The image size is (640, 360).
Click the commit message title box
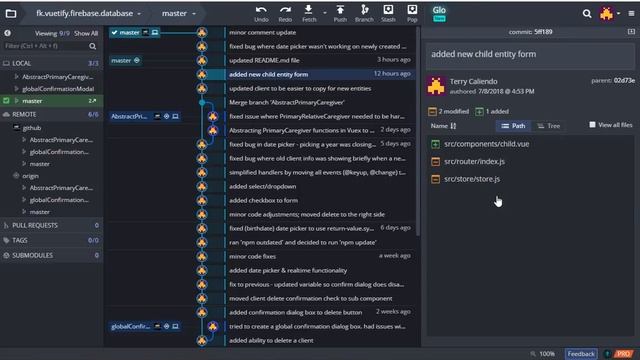click(x=530, y=55)
